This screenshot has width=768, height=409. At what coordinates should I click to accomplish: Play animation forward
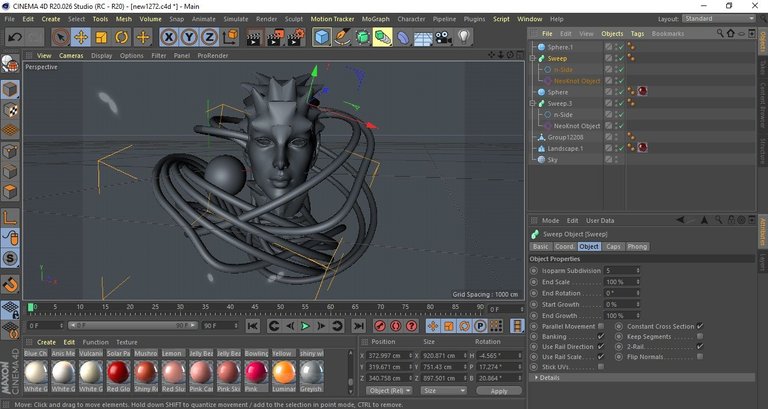pyautogui.click(x=305, y=326)
